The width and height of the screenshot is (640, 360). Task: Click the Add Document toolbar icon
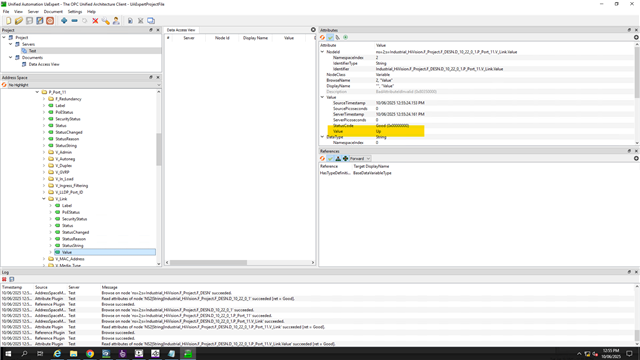tap(130, 21)
